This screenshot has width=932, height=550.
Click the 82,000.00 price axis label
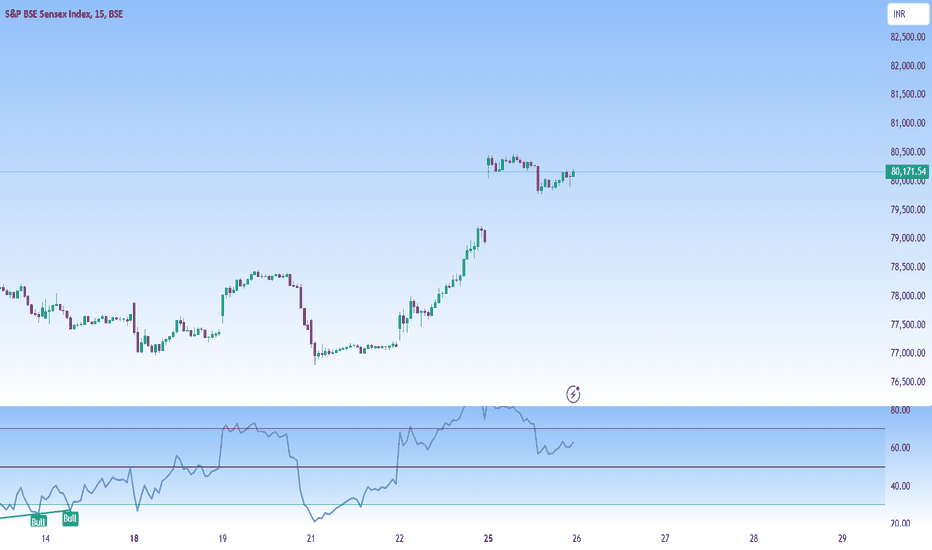pyautogui.click(x=908, y=65)
